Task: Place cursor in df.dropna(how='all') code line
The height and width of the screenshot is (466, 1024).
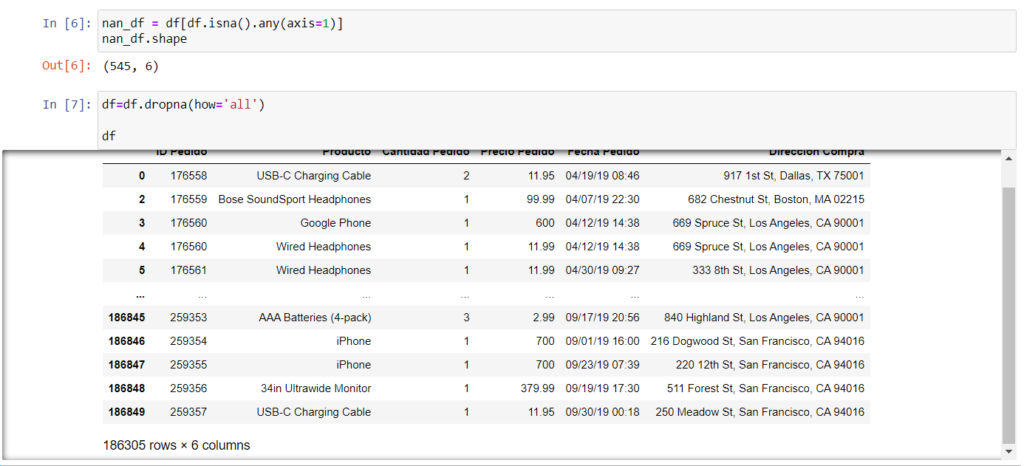Action: [183, 104]
